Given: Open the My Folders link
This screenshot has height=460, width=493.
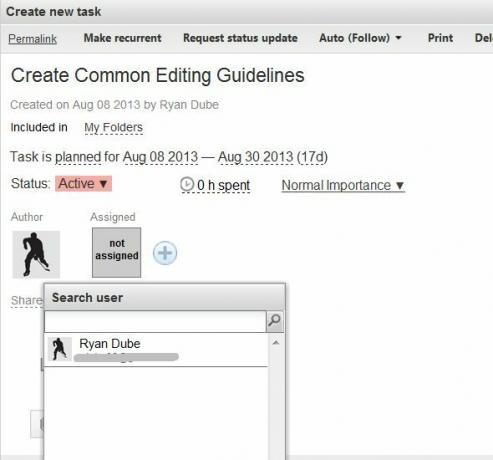Looking at the screenshot, I should coord(113,127).
